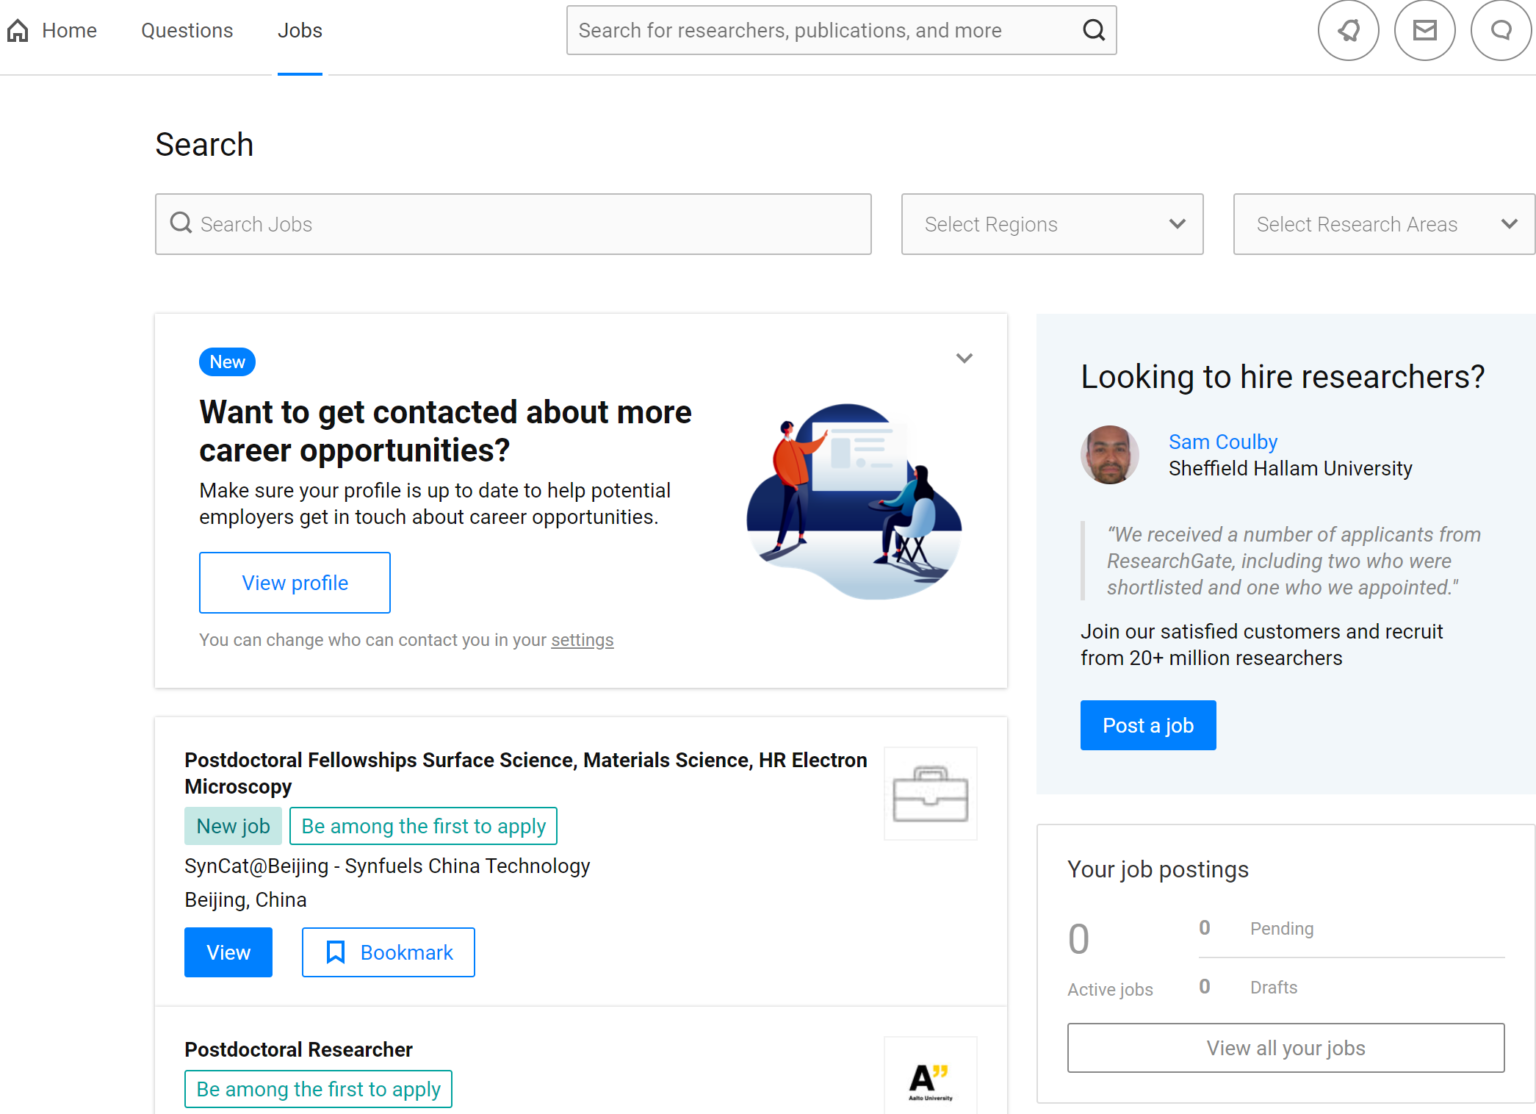Click the briefcase image next to the fellowship listing
The height and width of the screenshot is (1114, 1536).
click(x=930, y=793)
